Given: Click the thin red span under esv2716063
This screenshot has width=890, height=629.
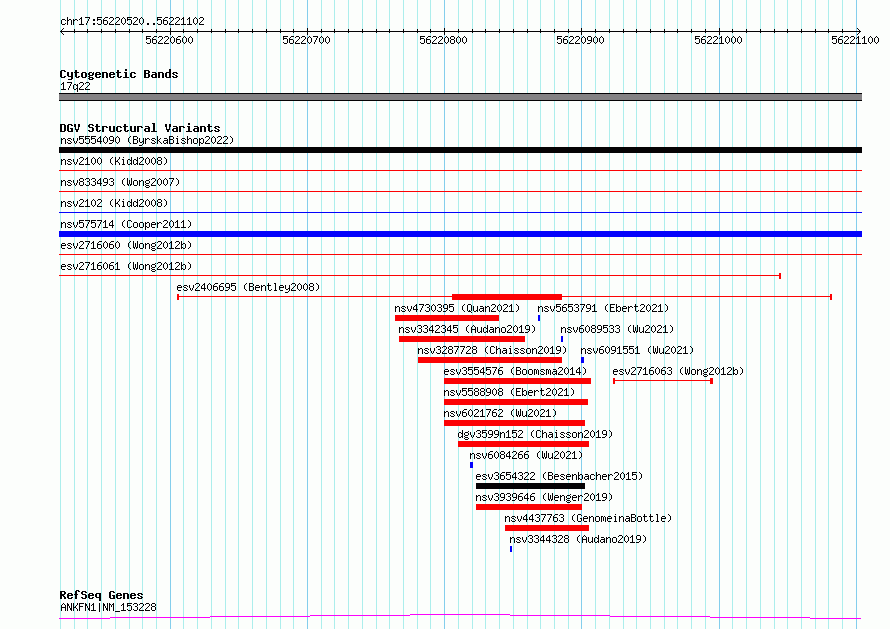Looking at the screenshot, I should pyautogui.click(x=663, y=381).
